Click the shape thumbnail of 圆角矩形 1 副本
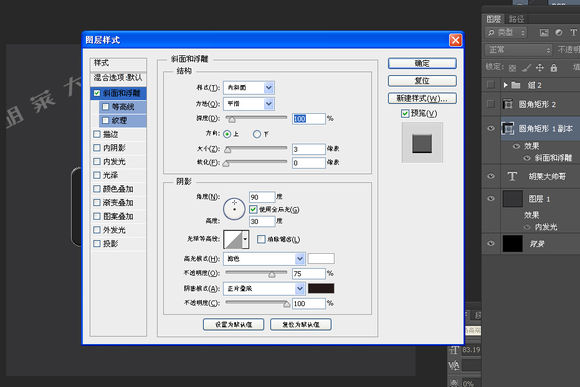This screenshot has height=387, width=580. tap(508, 128)
